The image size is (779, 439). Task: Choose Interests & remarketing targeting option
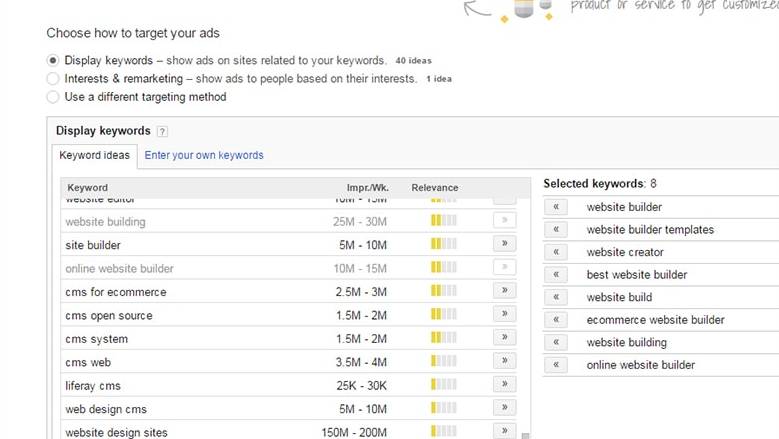point(53,79)
